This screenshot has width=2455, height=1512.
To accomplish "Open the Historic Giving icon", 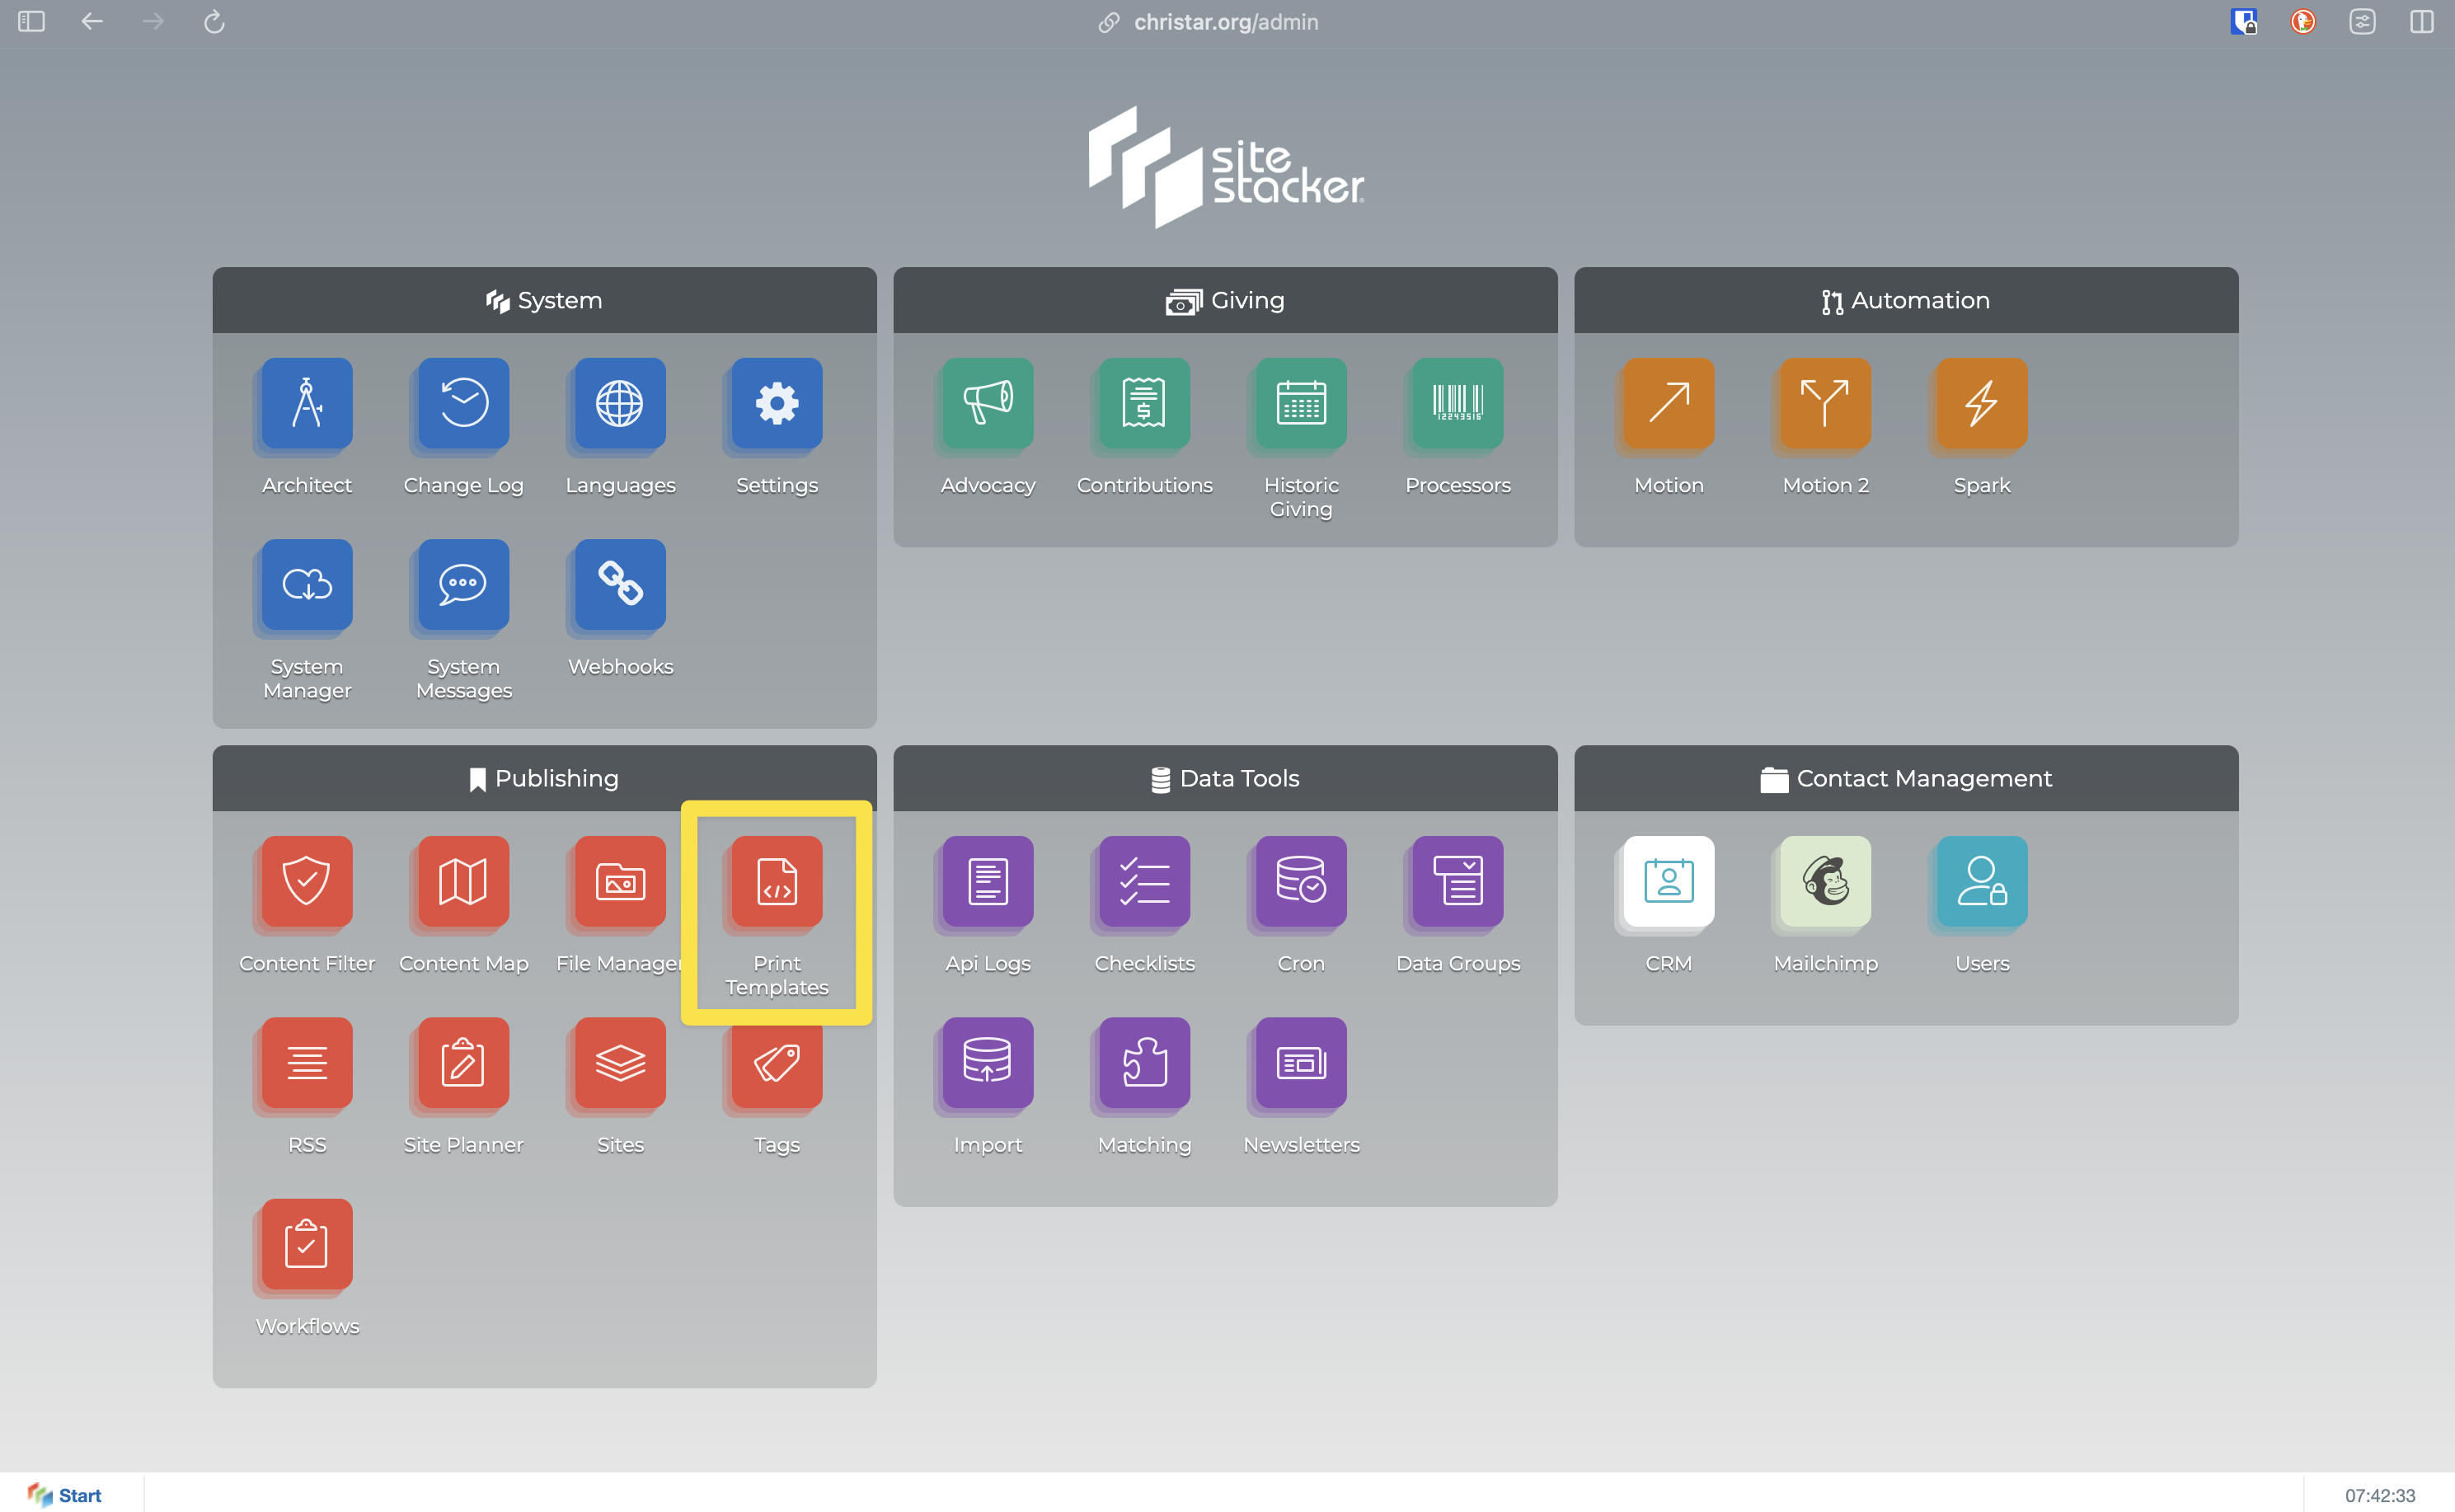I will pos(1300,404).
